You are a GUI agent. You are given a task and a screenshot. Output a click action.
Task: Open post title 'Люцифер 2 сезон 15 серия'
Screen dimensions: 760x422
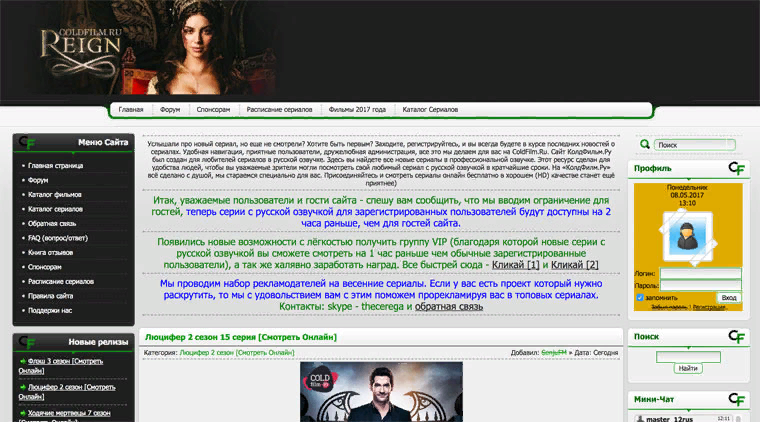pos(241,337)
